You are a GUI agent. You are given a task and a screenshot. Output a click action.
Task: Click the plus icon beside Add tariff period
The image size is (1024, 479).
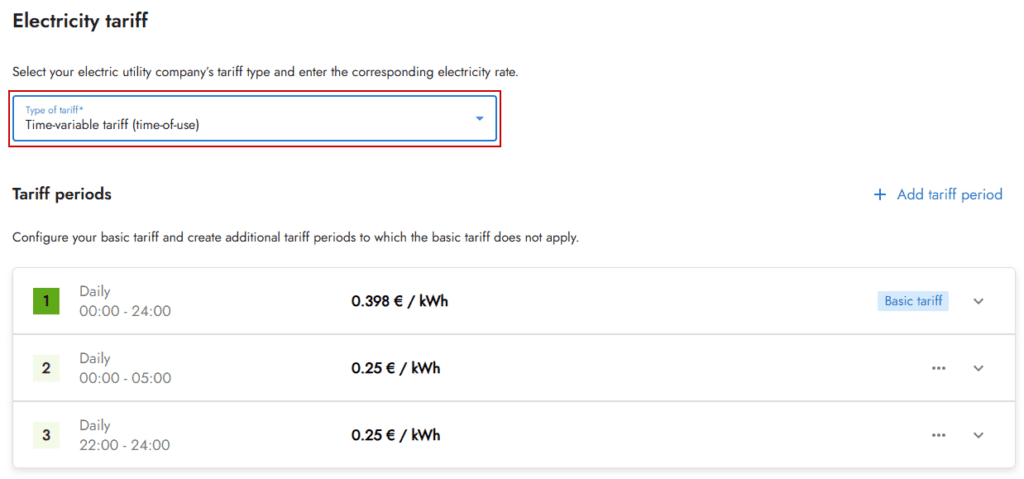pyautogui.click(x=880, y=195)
